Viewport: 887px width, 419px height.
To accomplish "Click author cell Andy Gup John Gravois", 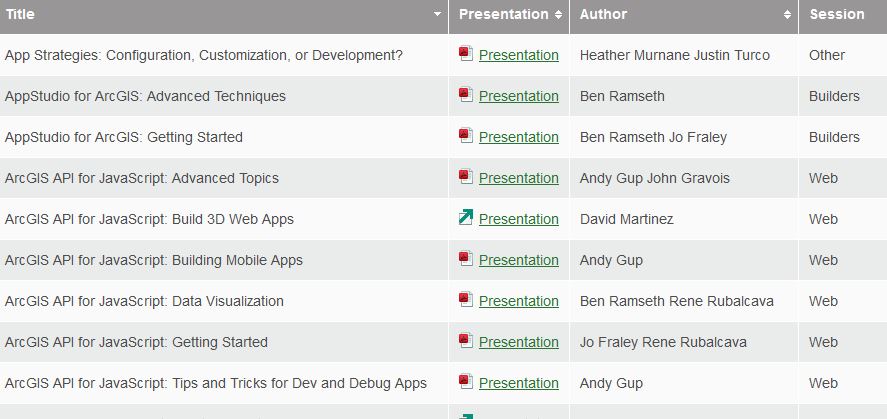I will point(654,178).
